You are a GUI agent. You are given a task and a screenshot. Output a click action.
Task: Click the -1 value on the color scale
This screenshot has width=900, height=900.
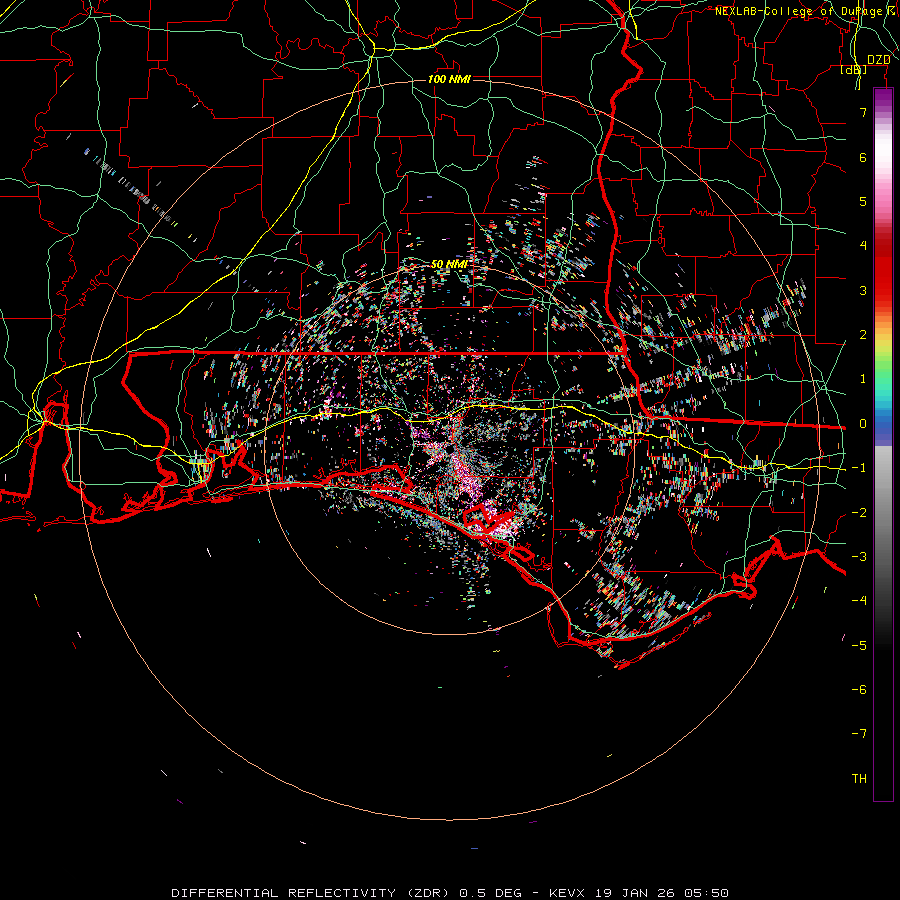[x=859, y=468]
